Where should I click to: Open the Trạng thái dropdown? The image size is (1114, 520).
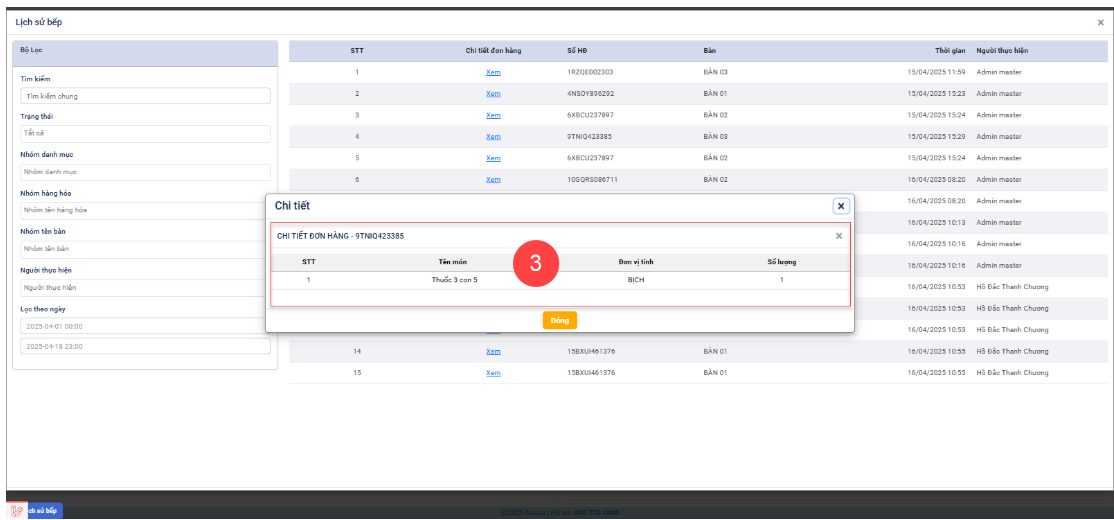145,134
